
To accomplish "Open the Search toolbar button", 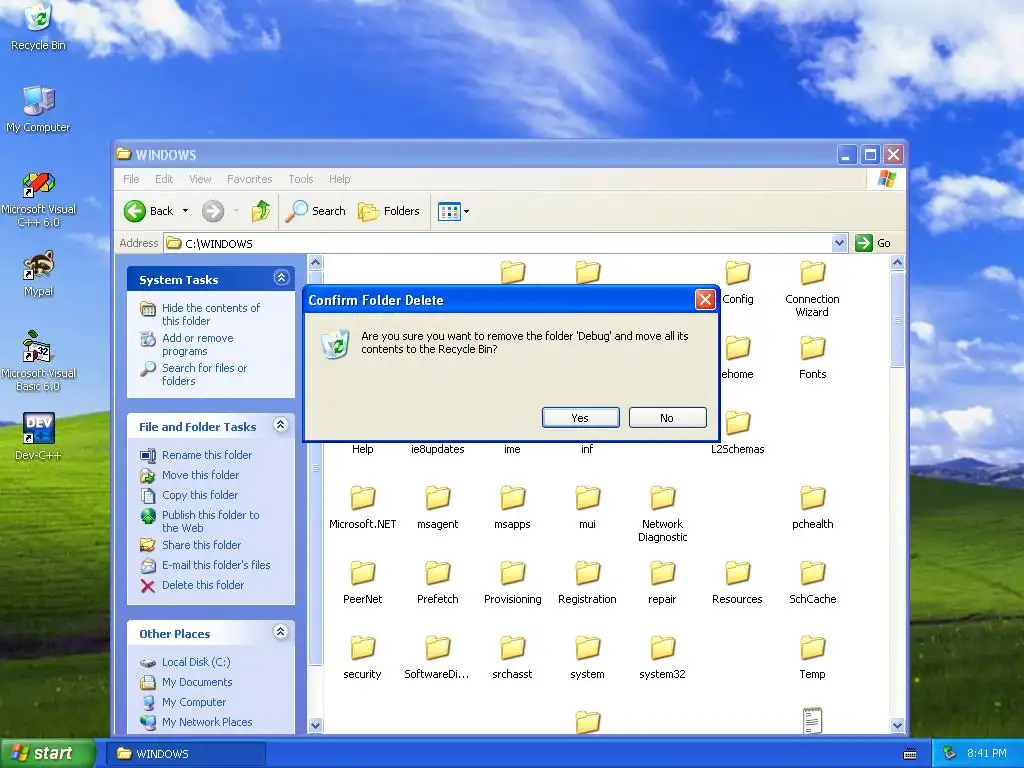I will (316, 211).
